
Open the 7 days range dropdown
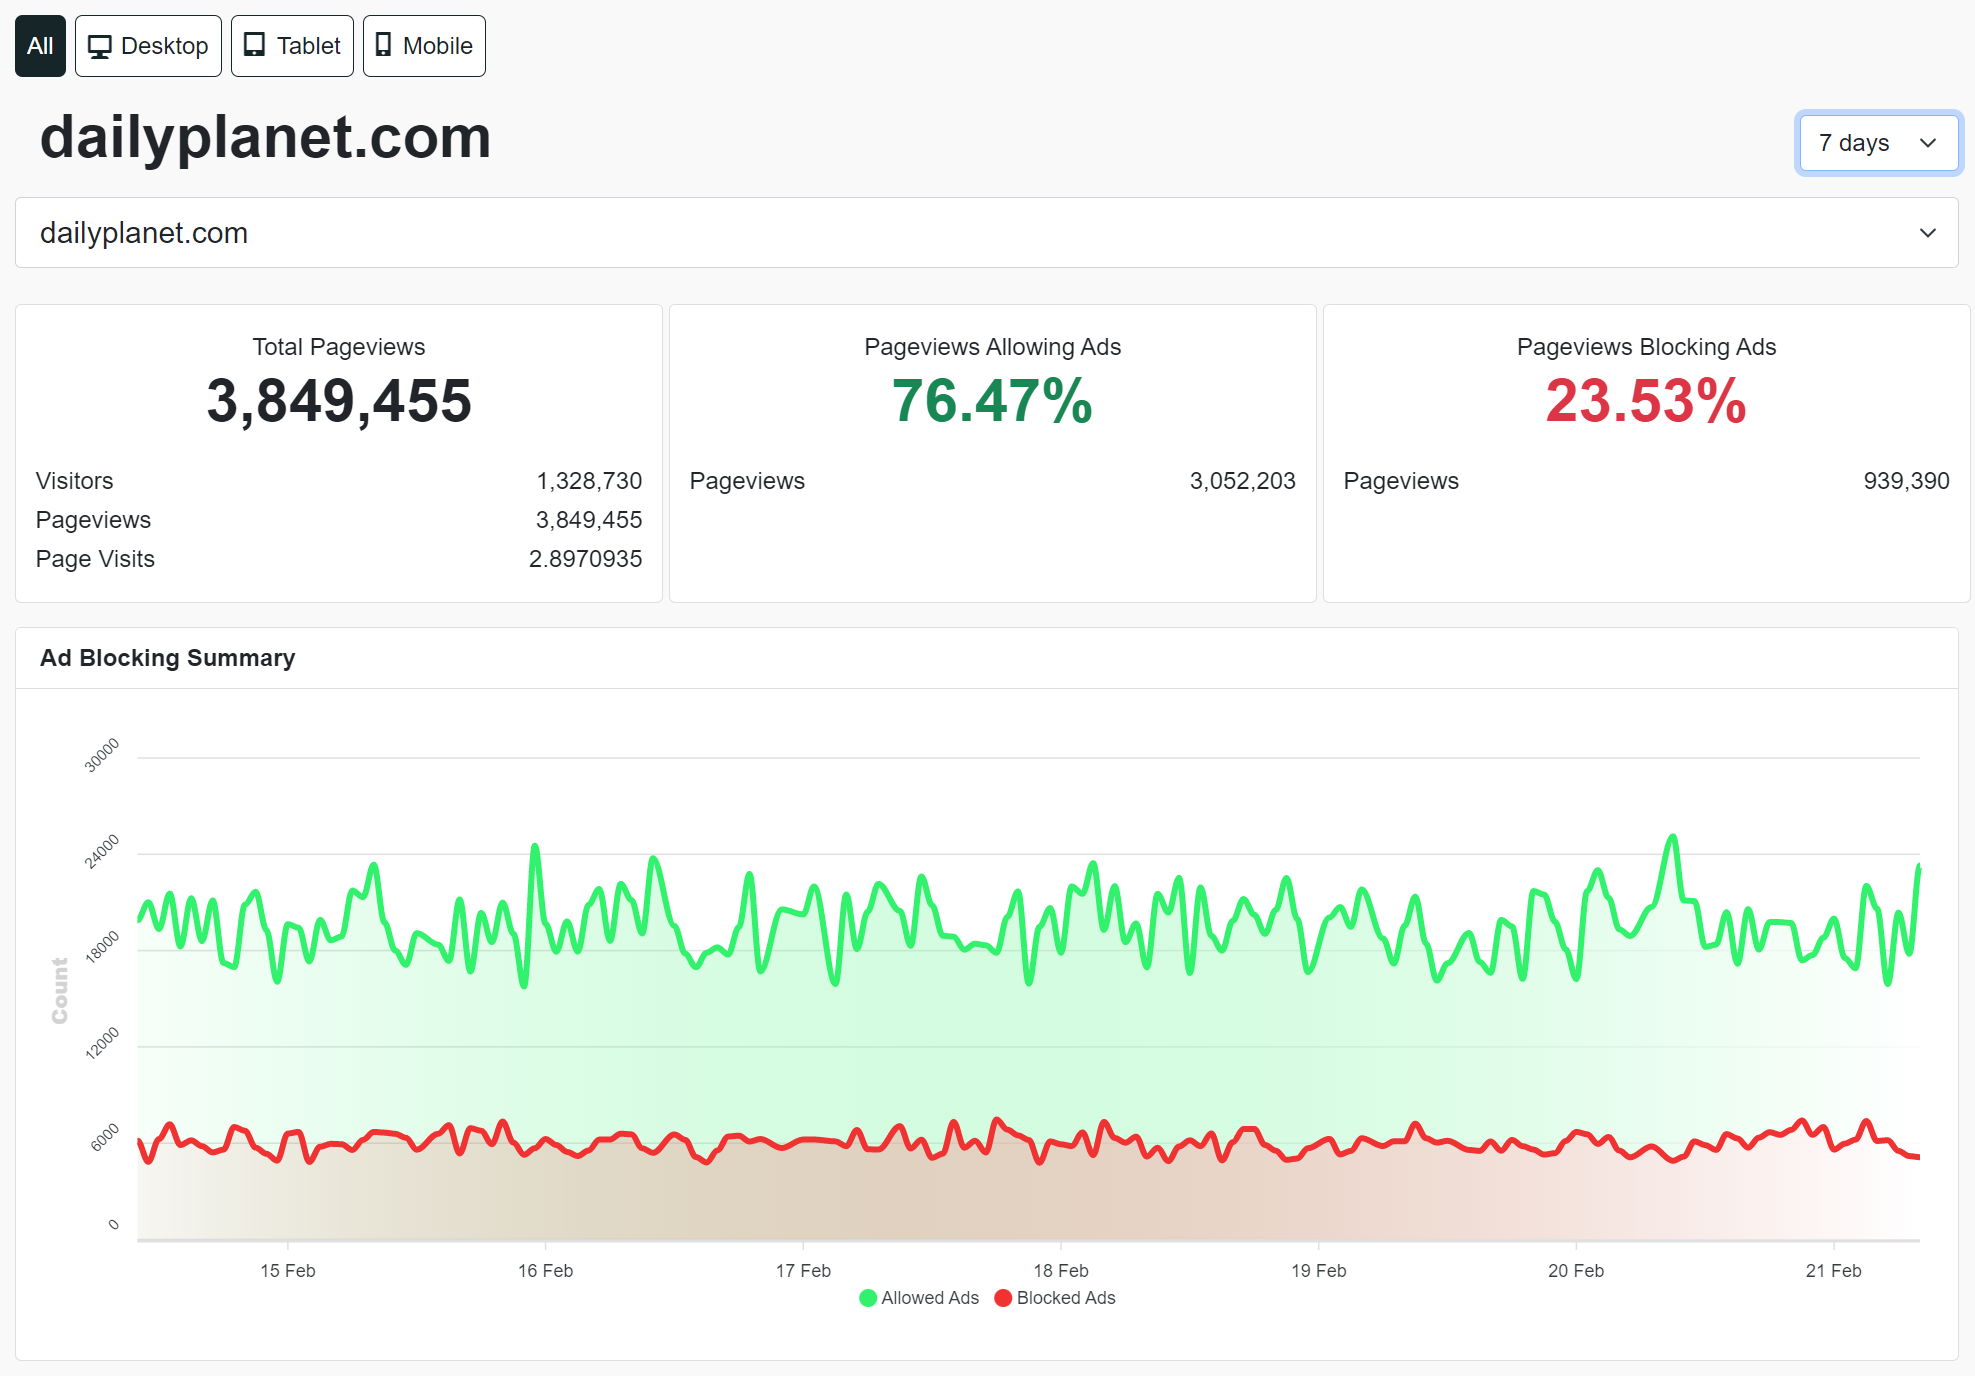pyautogui.click(x=1878, y=143)
